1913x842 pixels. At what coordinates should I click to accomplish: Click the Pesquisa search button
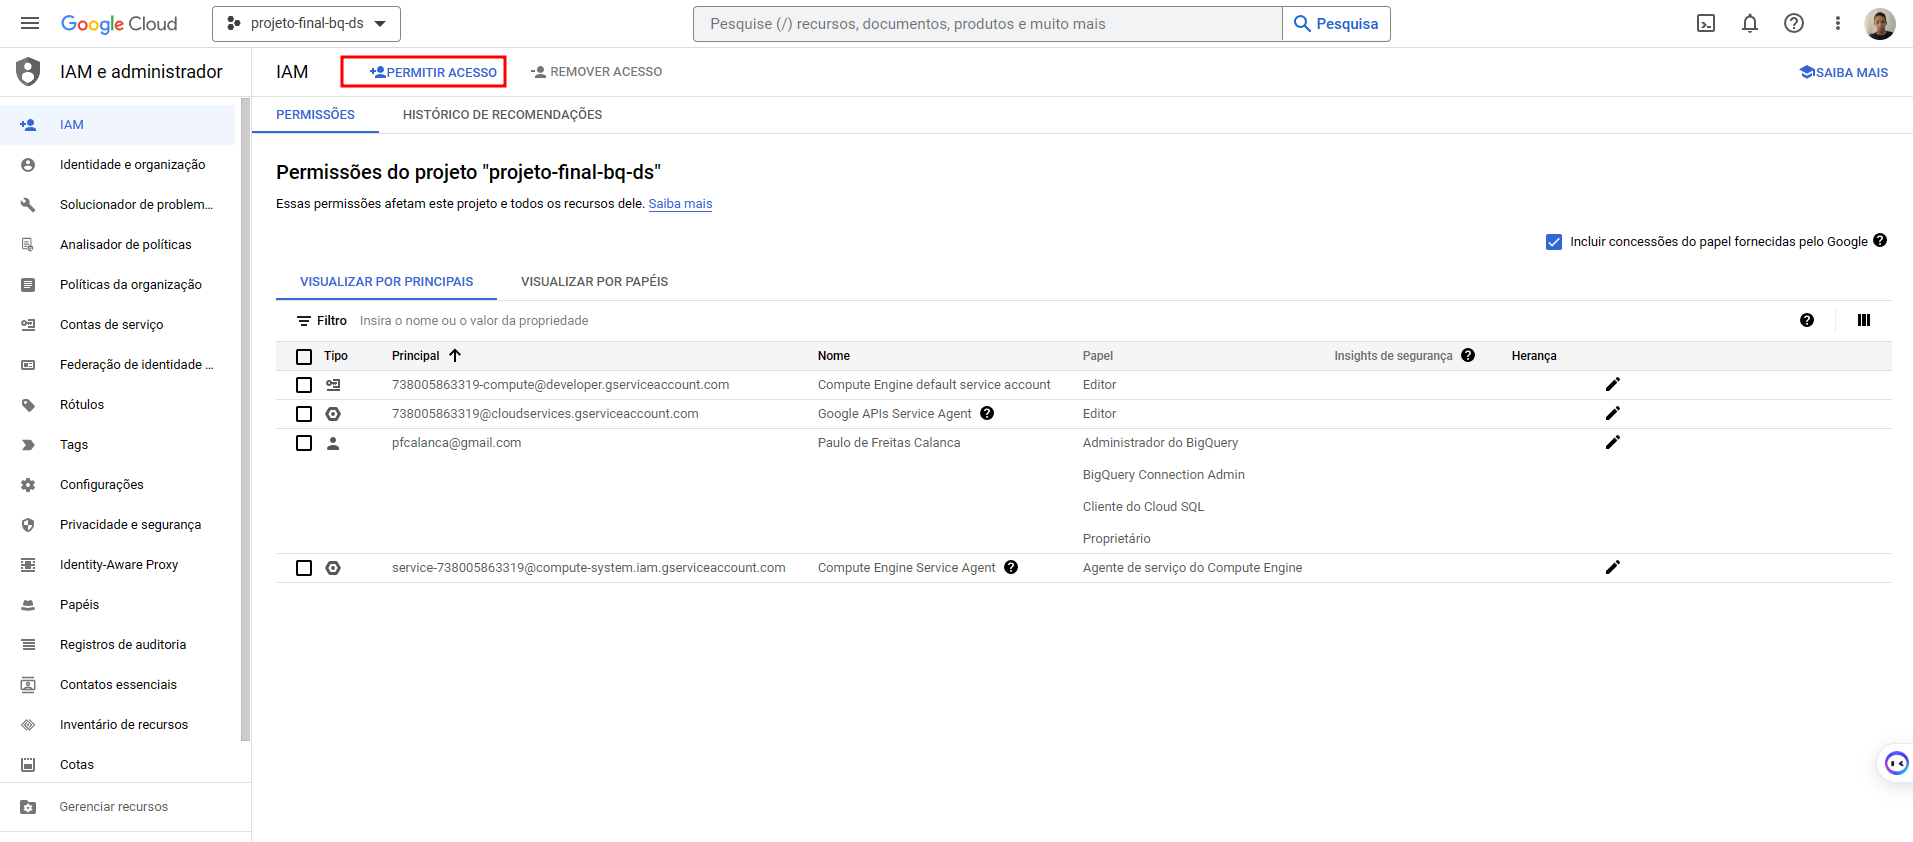tap(1336, 24)
